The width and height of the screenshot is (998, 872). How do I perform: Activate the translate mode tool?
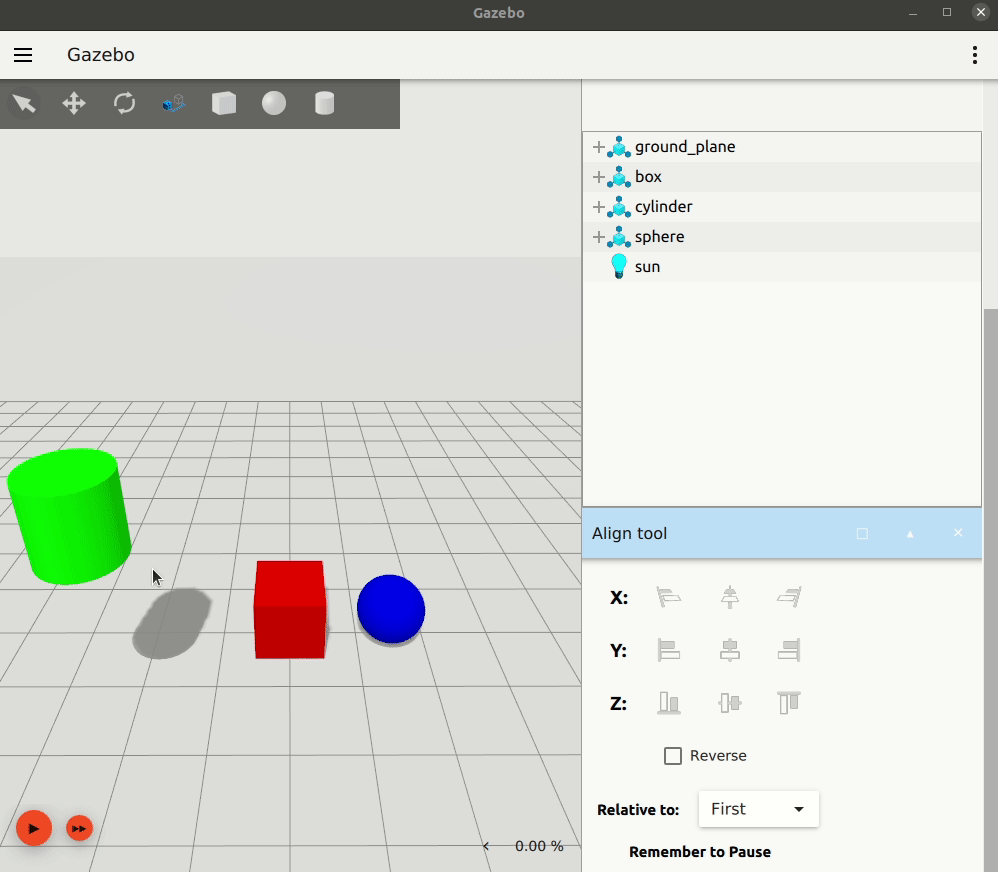74,103
